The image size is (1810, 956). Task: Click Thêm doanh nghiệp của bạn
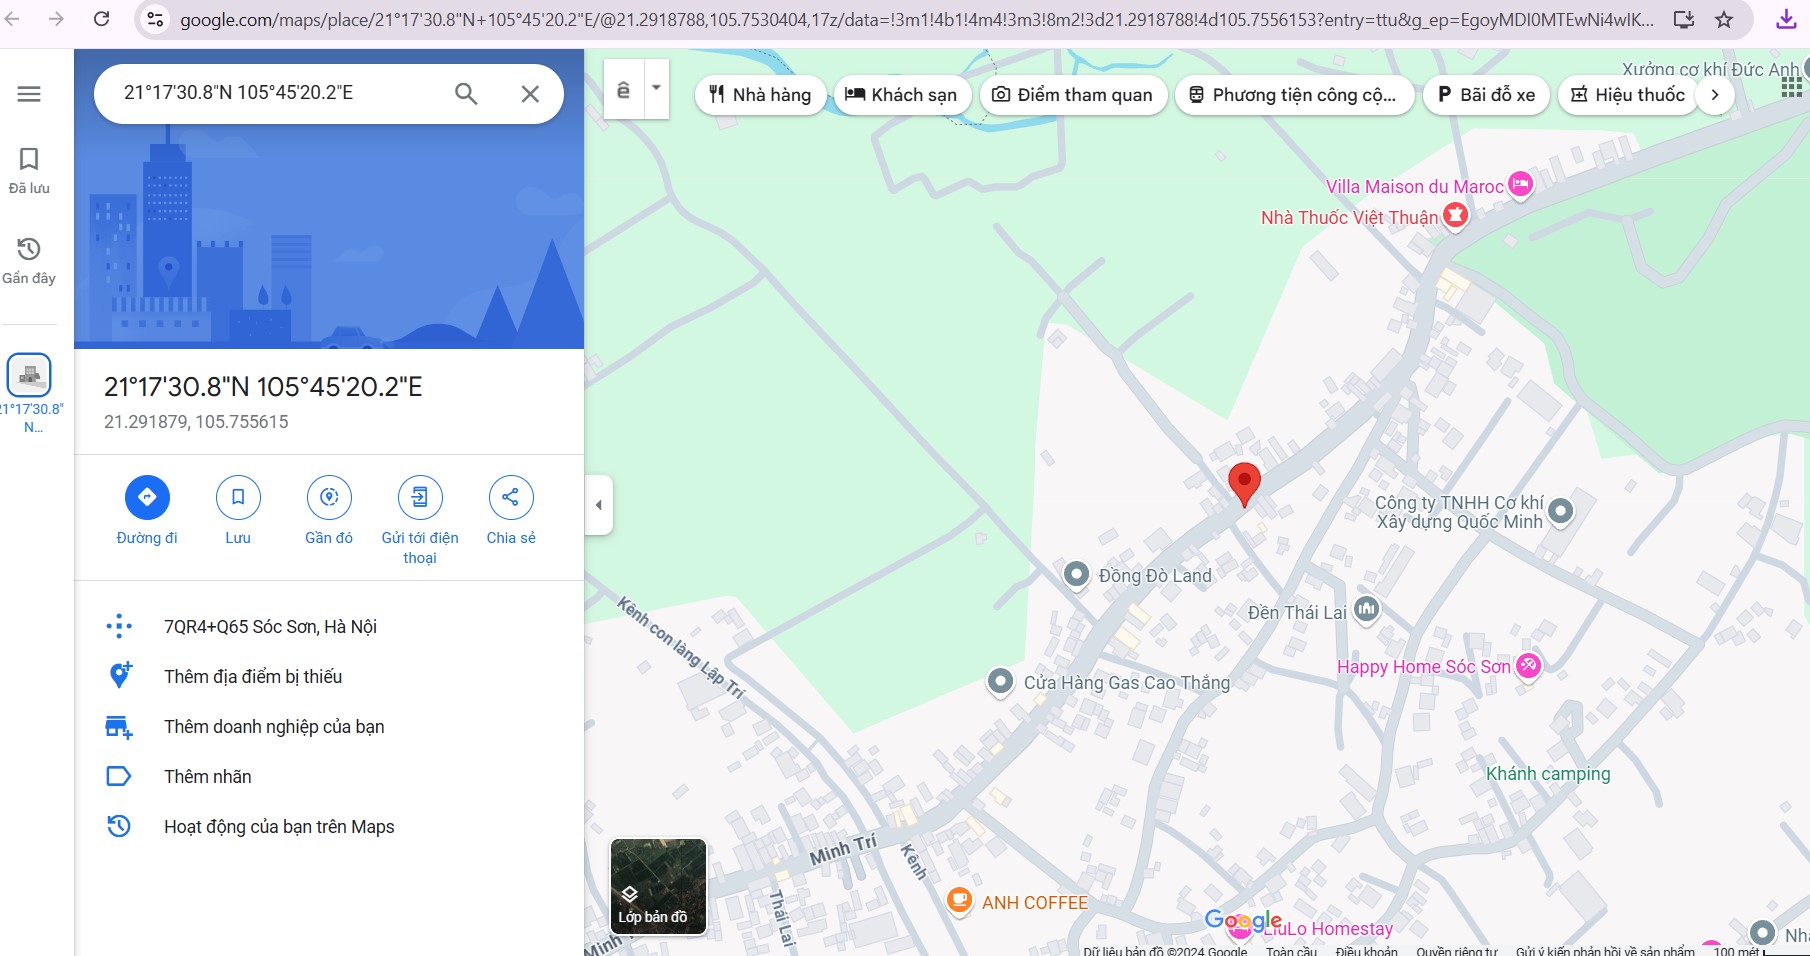(274, 727)
